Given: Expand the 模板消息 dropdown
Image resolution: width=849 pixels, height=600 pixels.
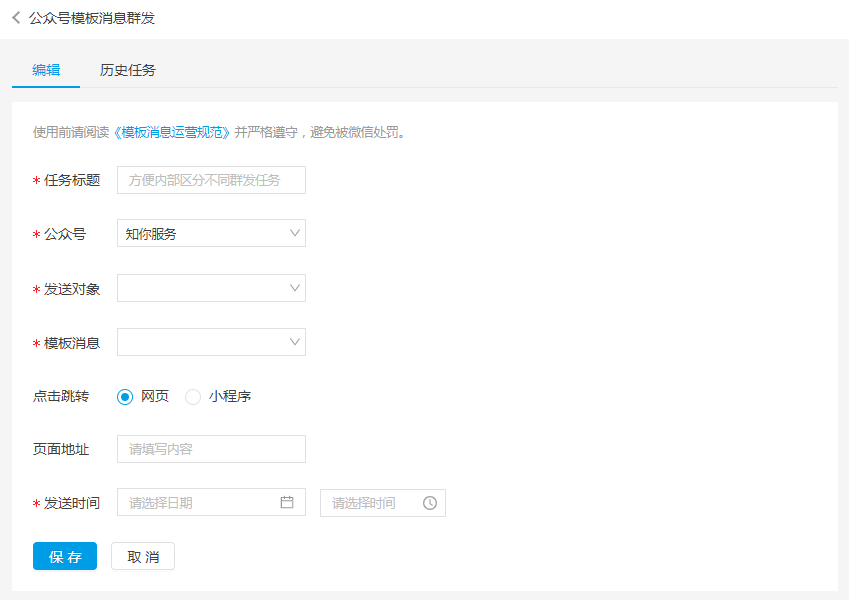Looking at the screenshot, I should 211,342.
